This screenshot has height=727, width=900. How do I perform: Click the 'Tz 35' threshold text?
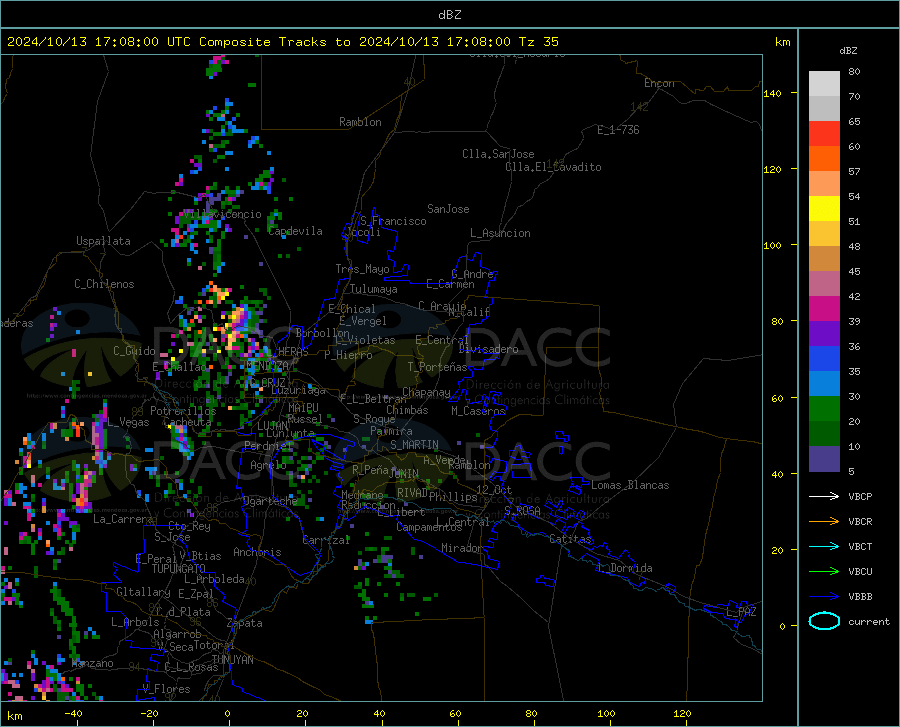pyautogui.click(x=538, y=42)
